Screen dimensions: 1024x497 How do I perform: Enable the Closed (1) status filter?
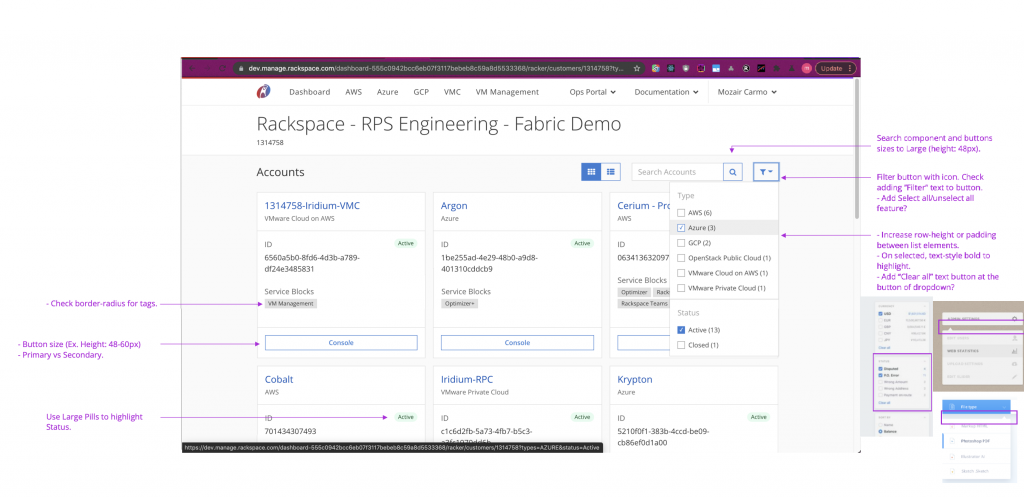[x=682, y=345]
